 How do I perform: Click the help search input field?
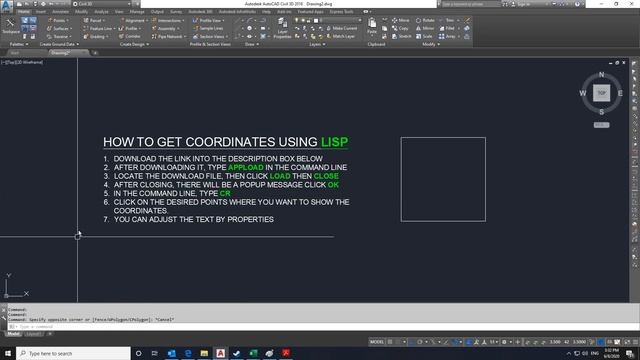(471, 4)
